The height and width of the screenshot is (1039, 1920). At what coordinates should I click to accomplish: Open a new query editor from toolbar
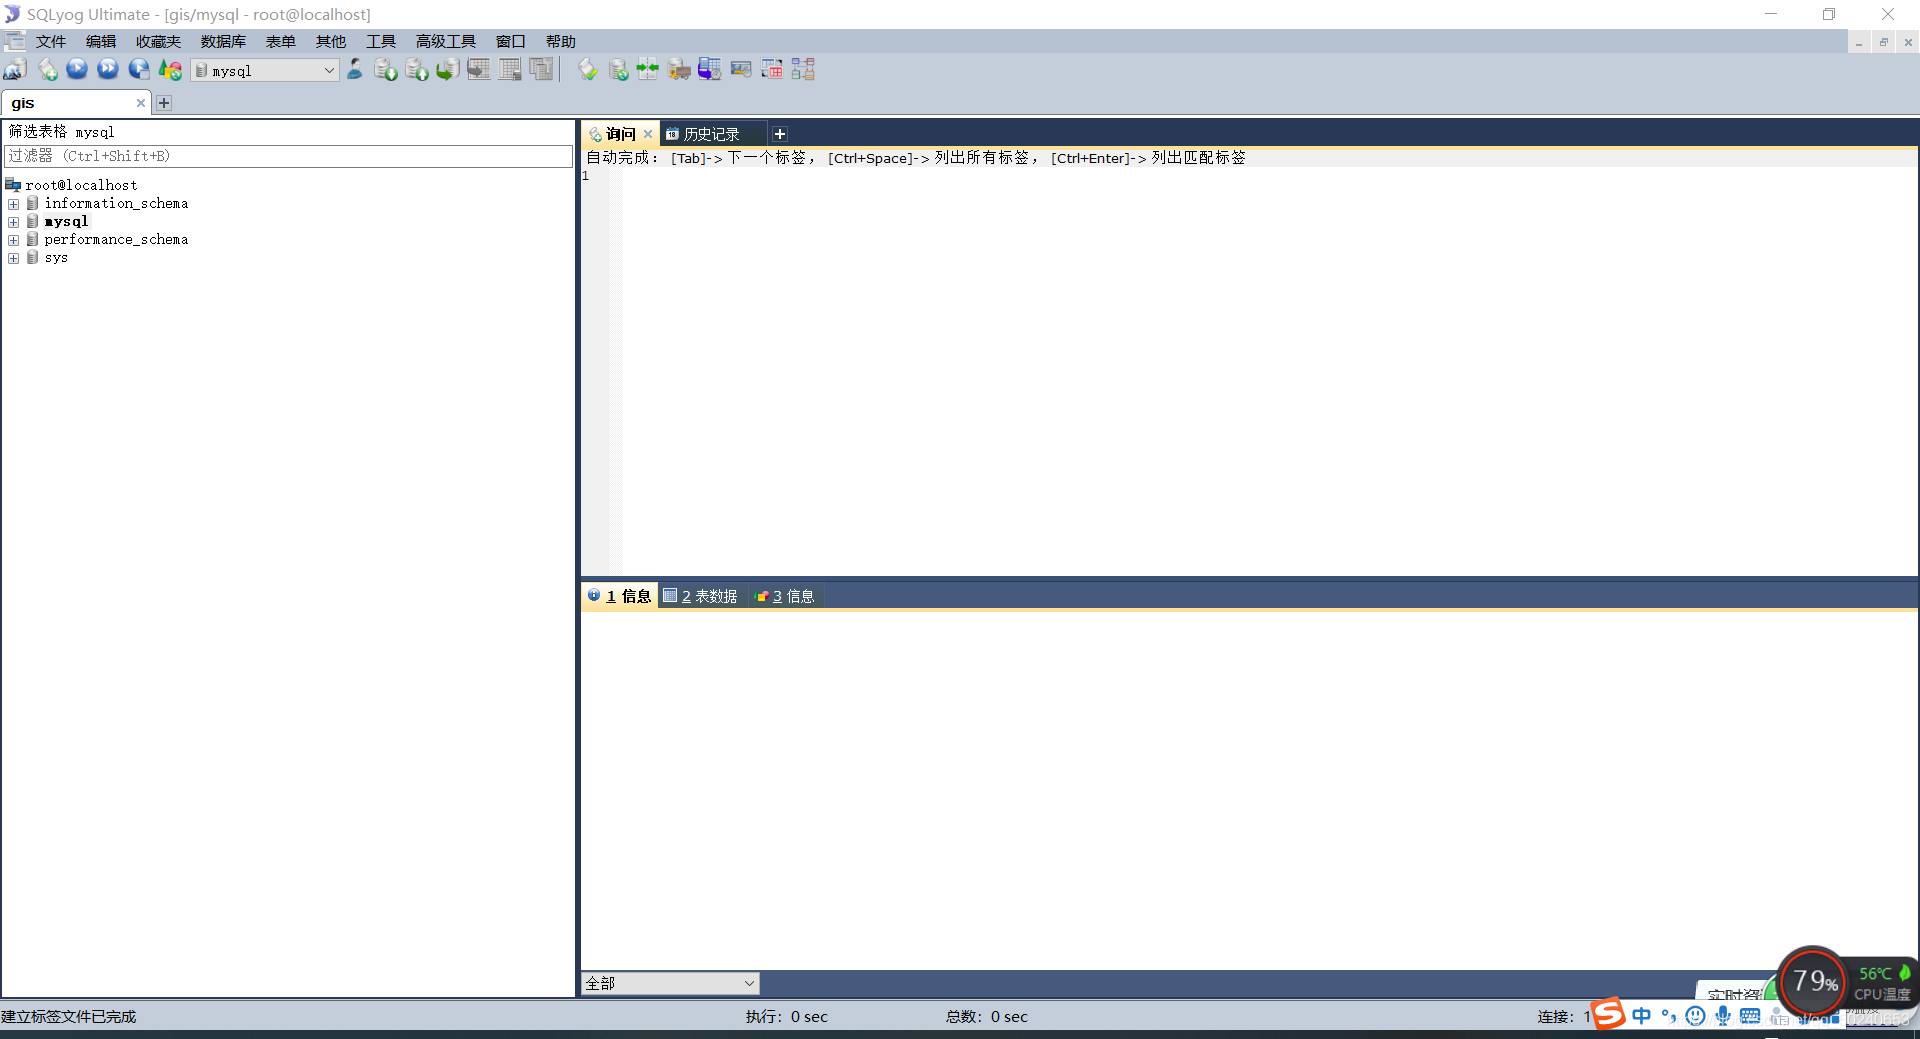(47, 70)
